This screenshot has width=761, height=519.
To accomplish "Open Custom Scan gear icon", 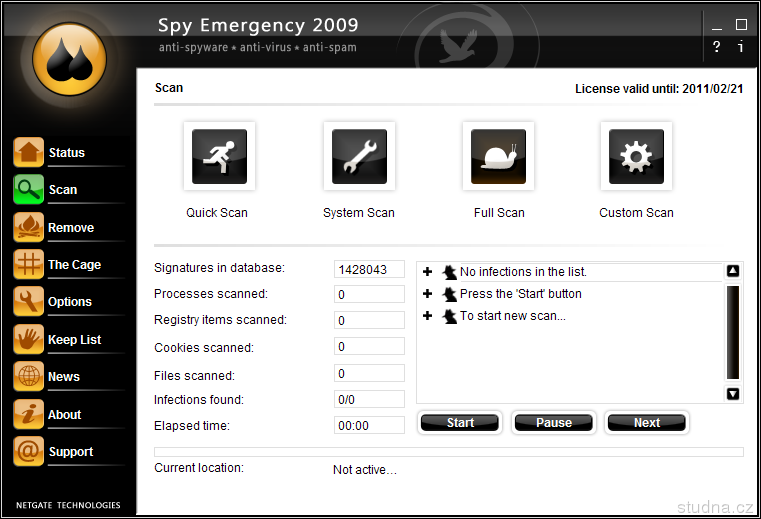I will (636, 157).
